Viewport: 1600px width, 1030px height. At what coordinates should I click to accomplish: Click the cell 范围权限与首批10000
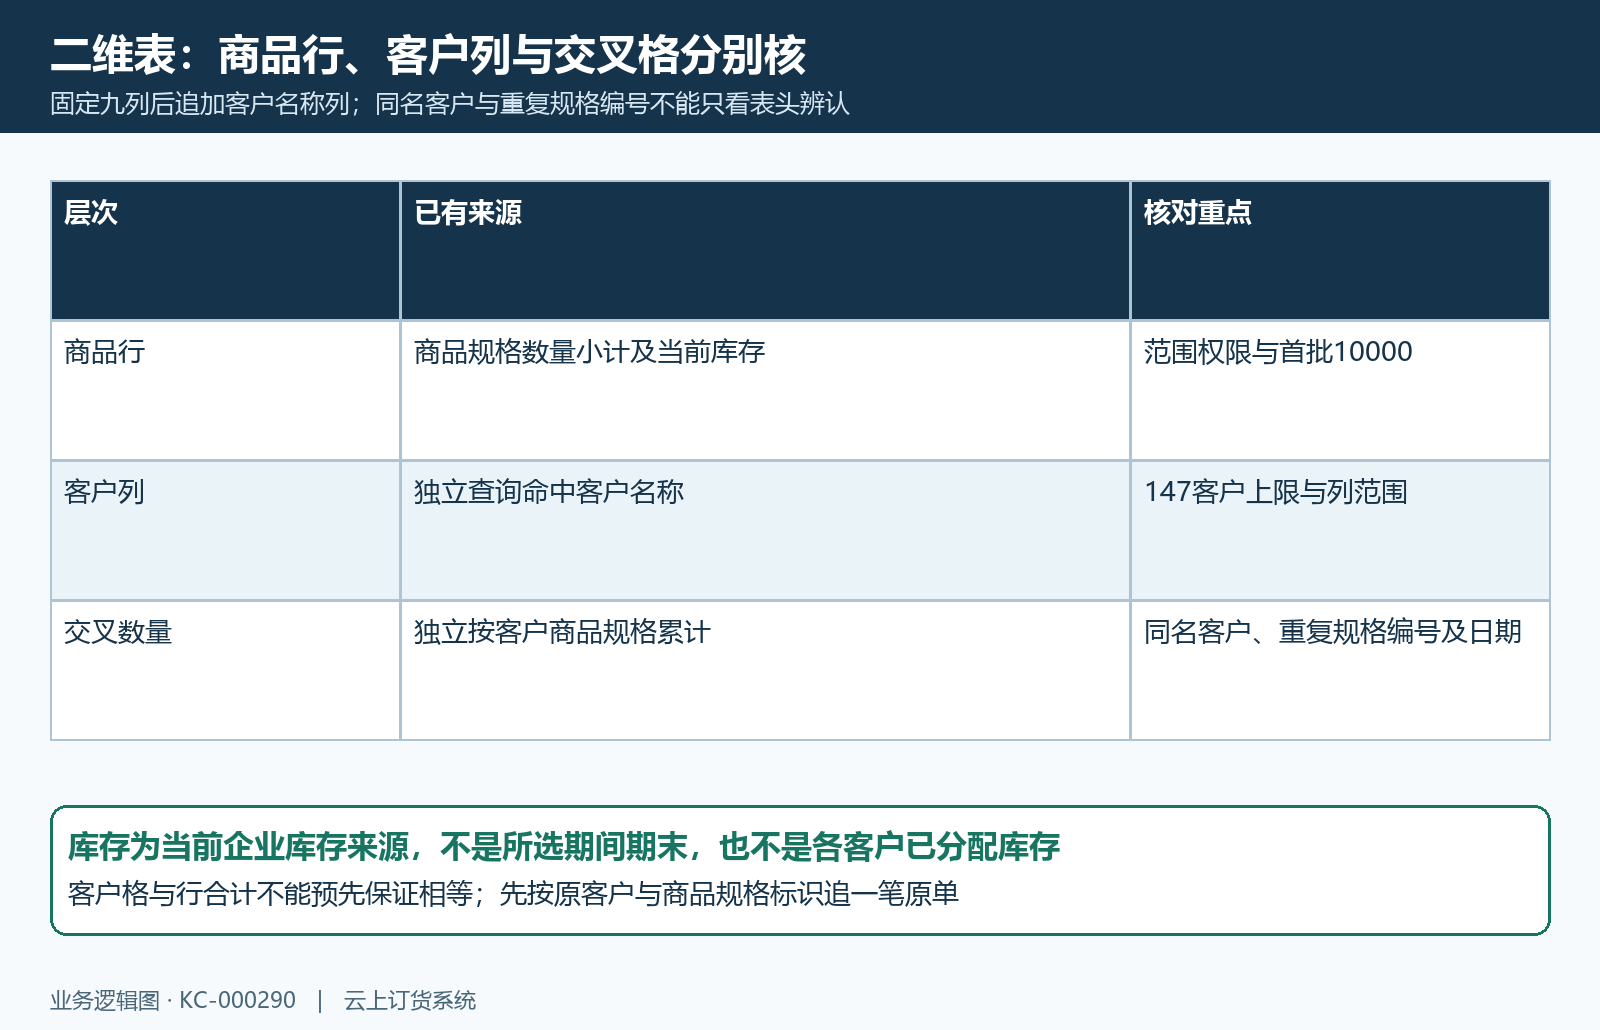pos(1340,390)
